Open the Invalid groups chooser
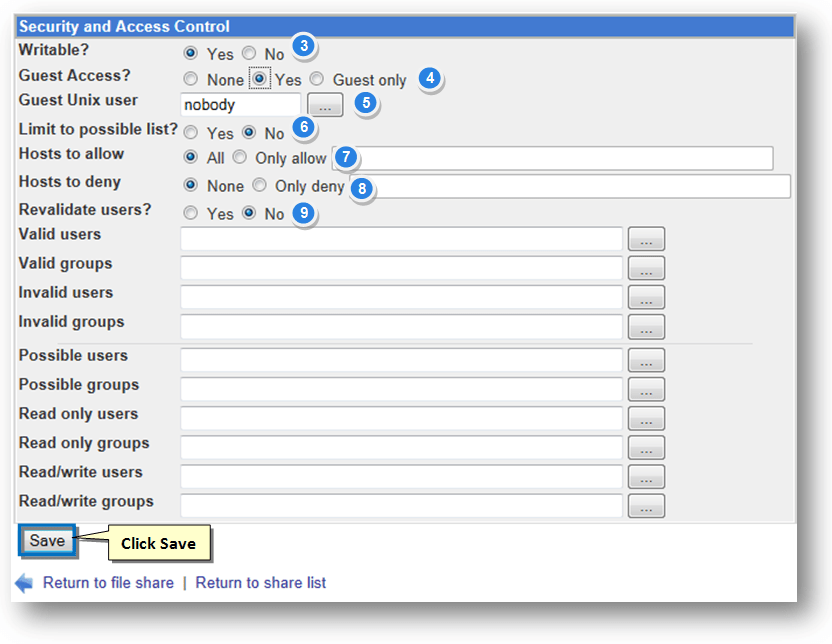The image size is (832, 644). click(646, 326)
